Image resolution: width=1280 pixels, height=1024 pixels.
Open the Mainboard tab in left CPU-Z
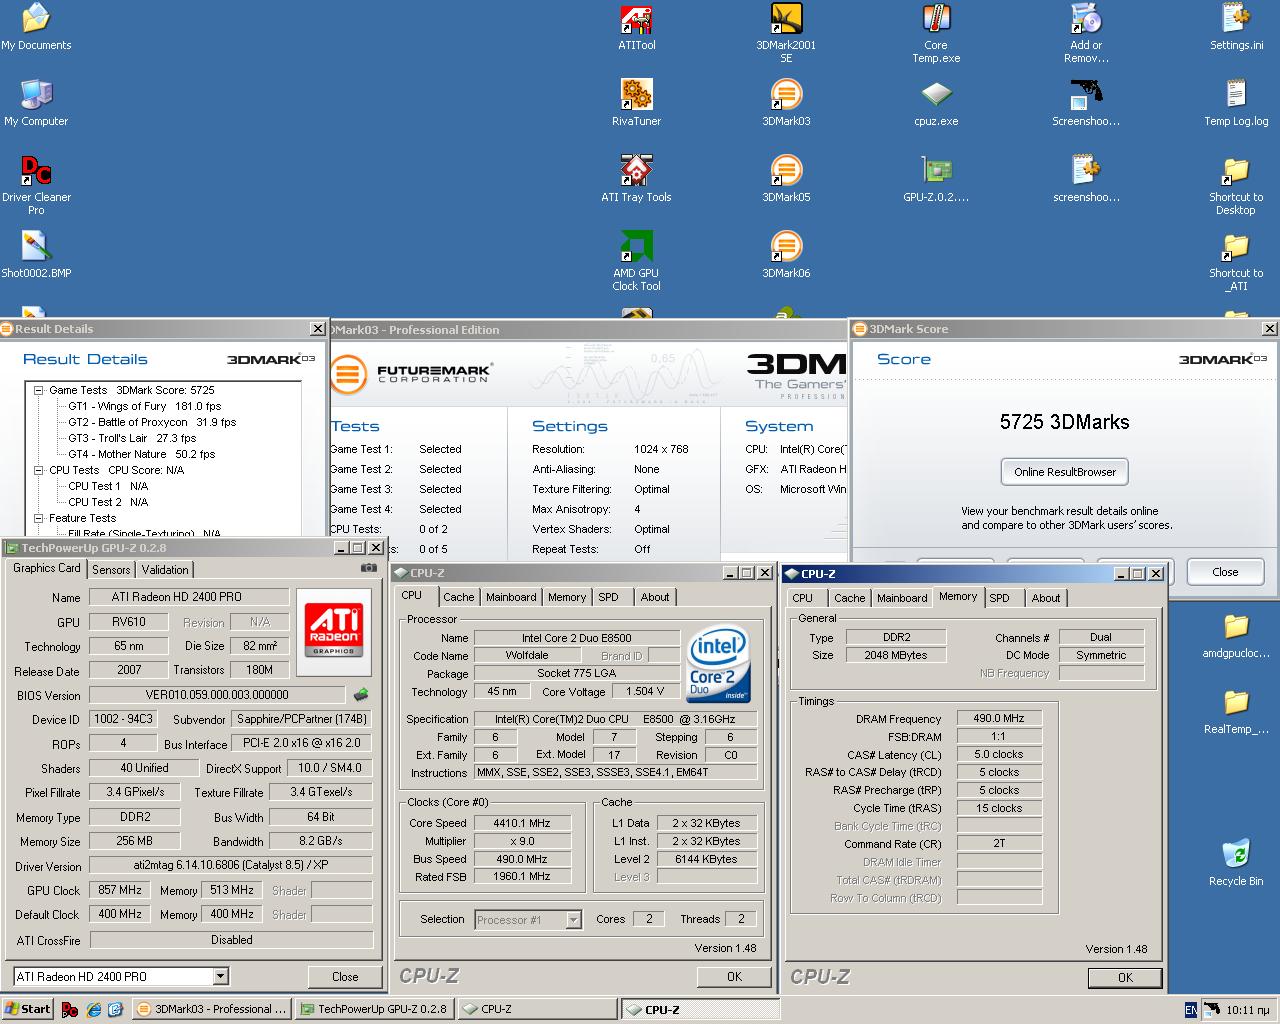point(511,597)
